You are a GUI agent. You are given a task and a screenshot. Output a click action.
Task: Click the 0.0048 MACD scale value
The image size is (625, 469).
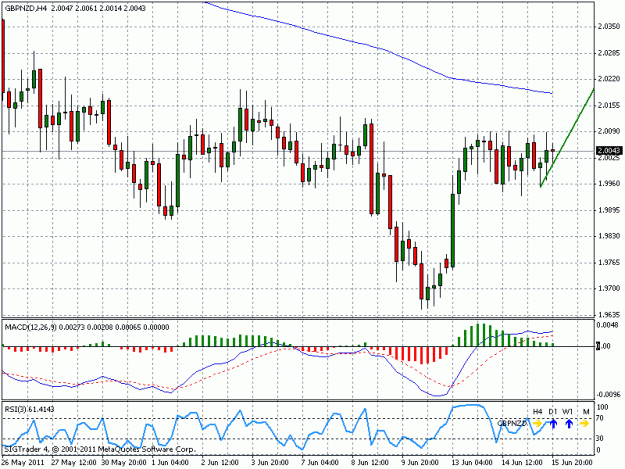coord(609,325)
